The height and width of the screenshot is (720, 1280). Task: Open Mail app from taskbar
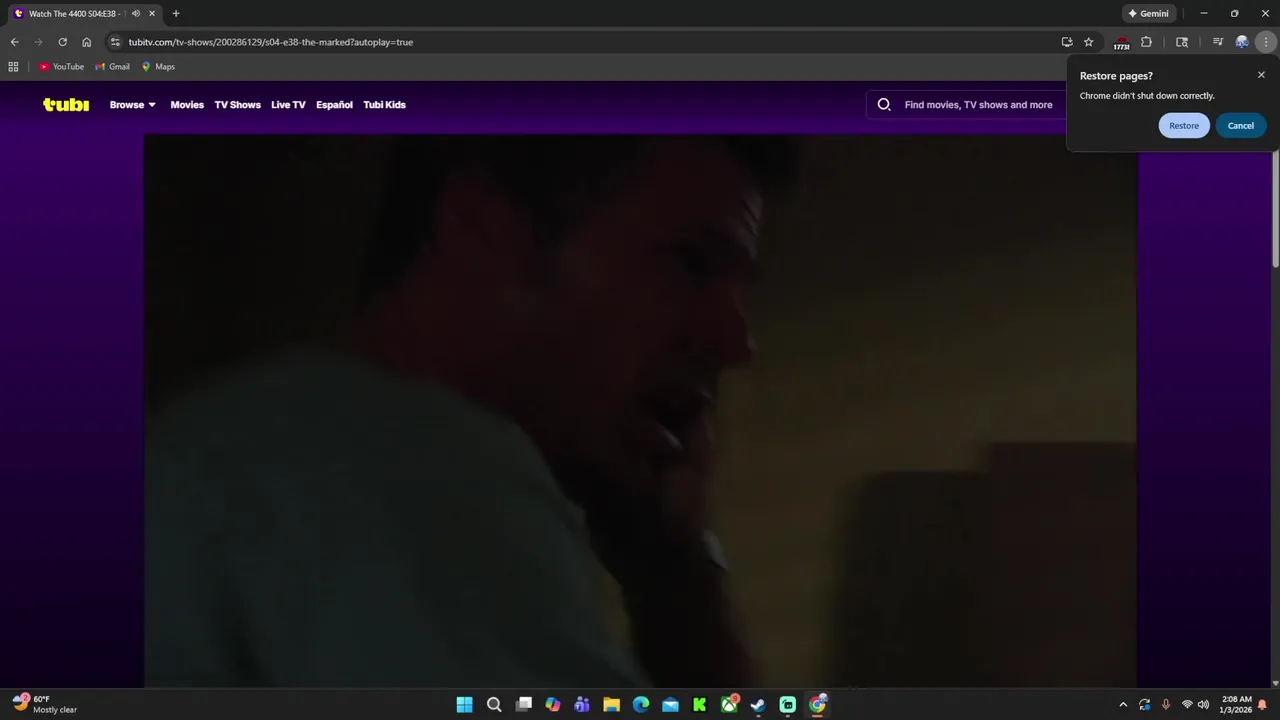coord(670,705)
